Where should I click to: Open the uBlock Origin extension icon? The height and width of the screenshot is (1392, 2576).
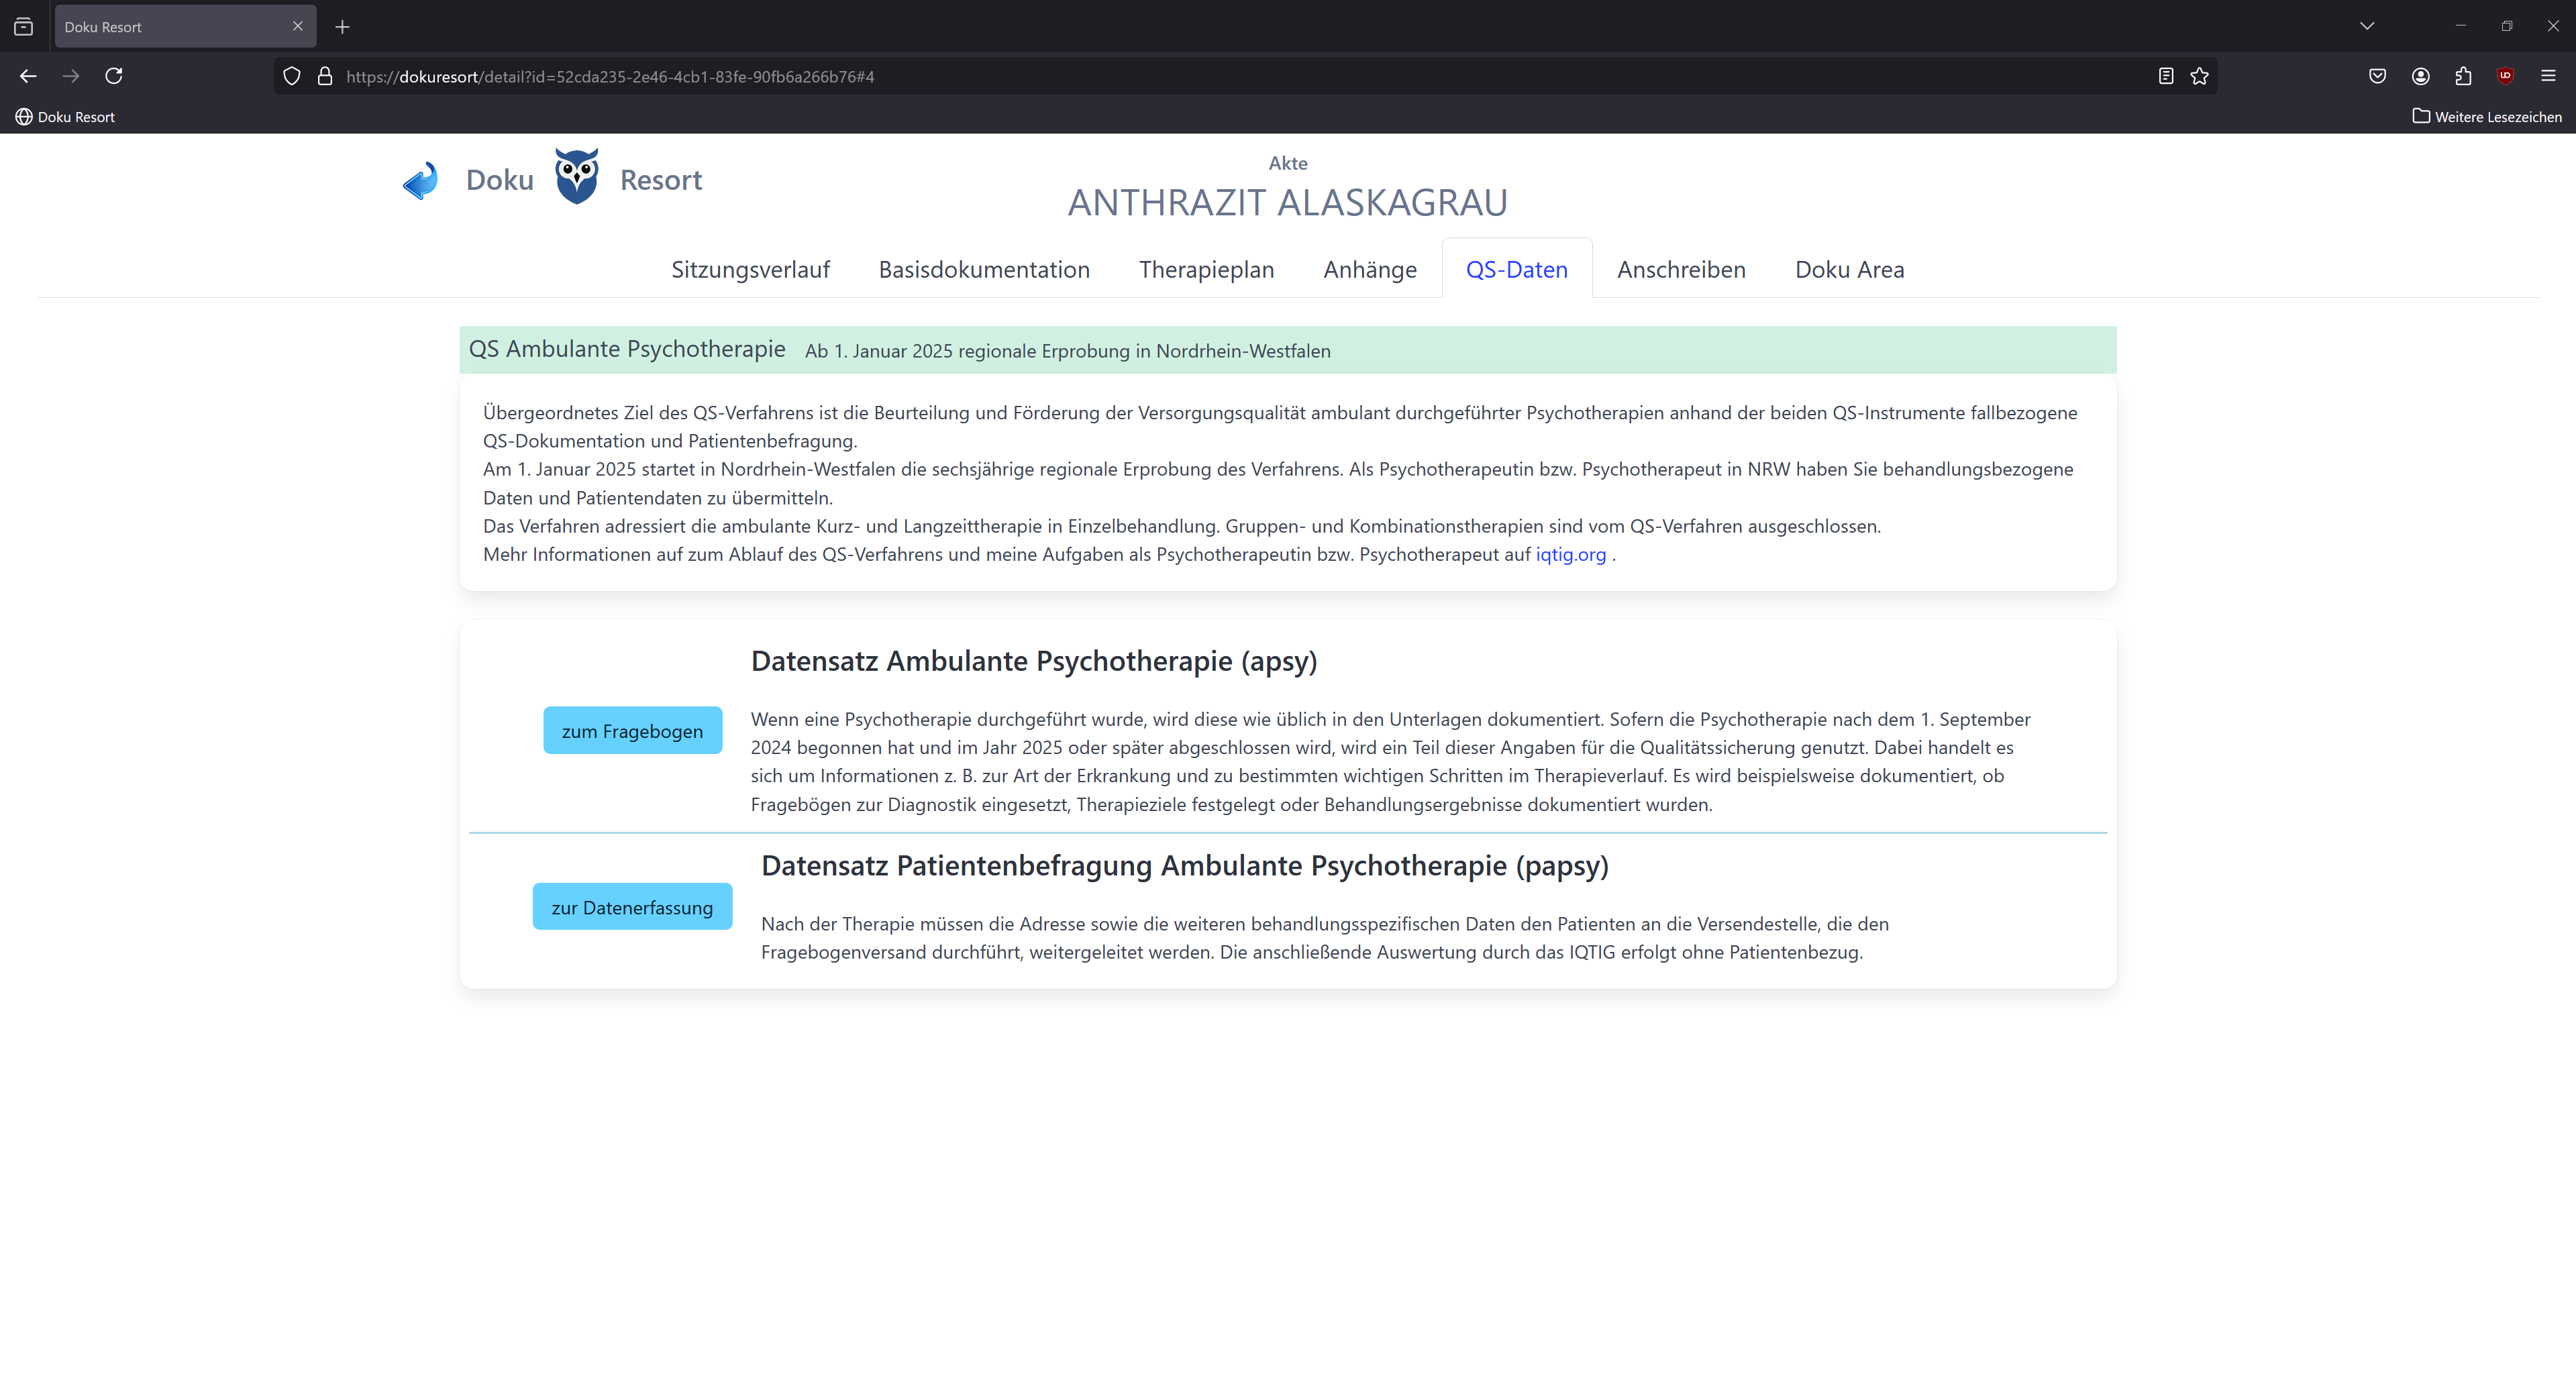pyautogui.click(x=2505, y=76)
